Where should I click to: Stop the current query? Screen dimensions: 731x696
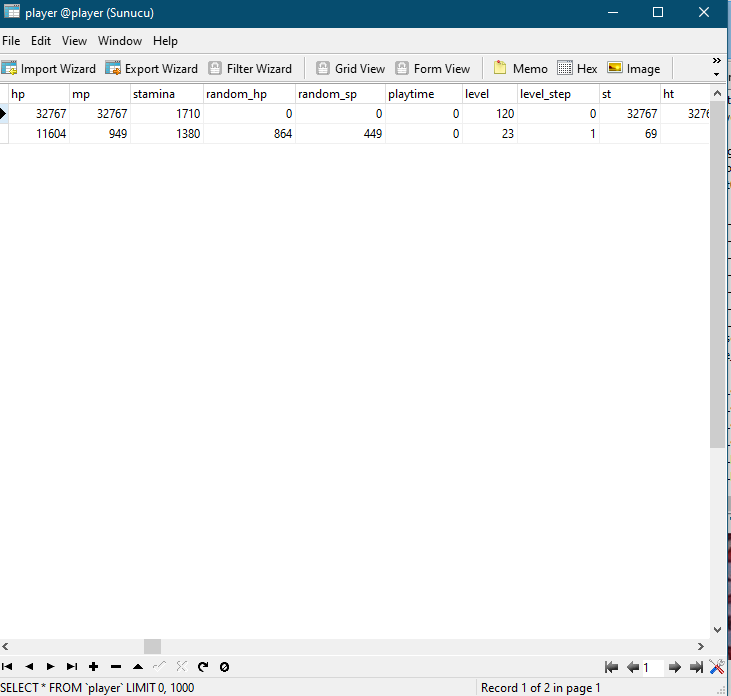tap(224, 667)
